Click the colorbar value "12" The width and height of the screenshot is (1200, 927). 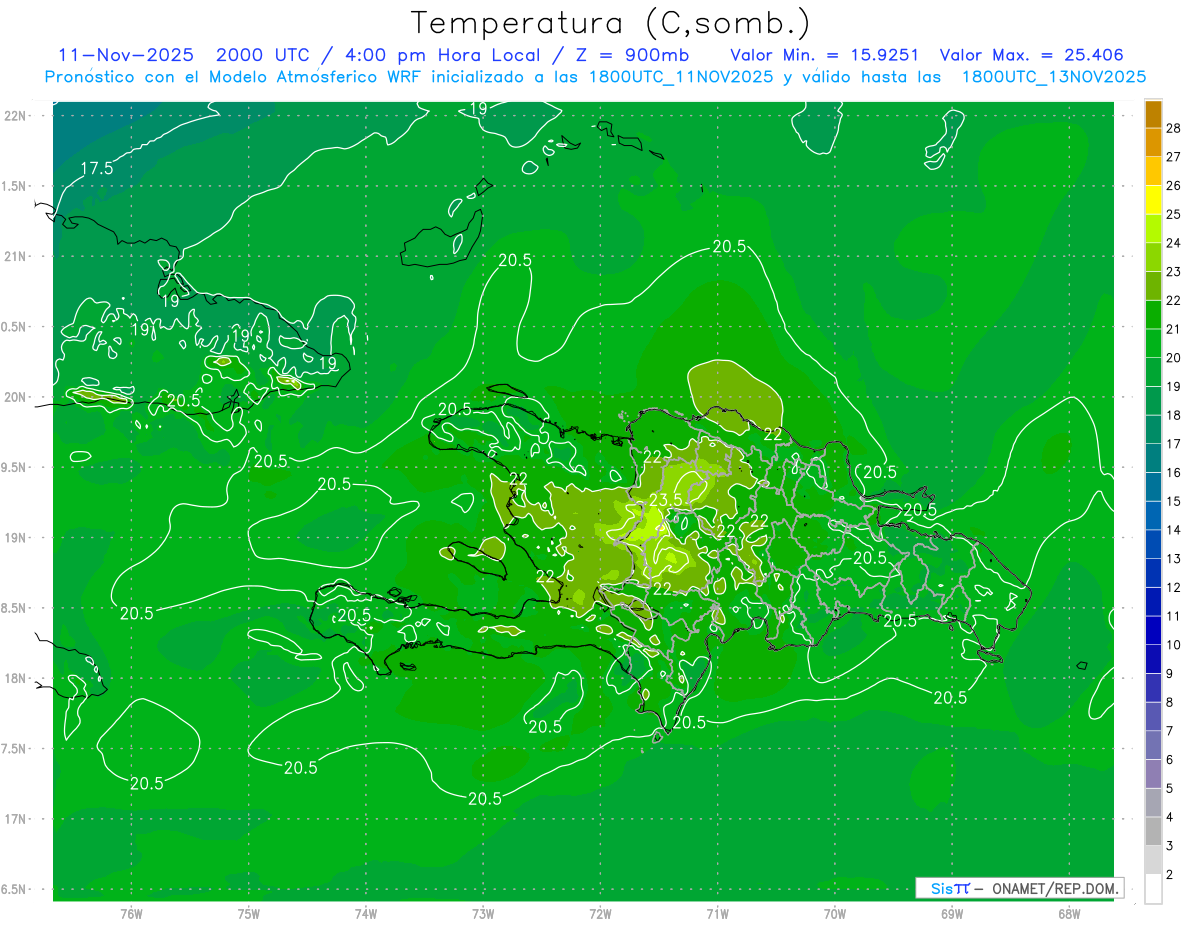pos(1173,587)
